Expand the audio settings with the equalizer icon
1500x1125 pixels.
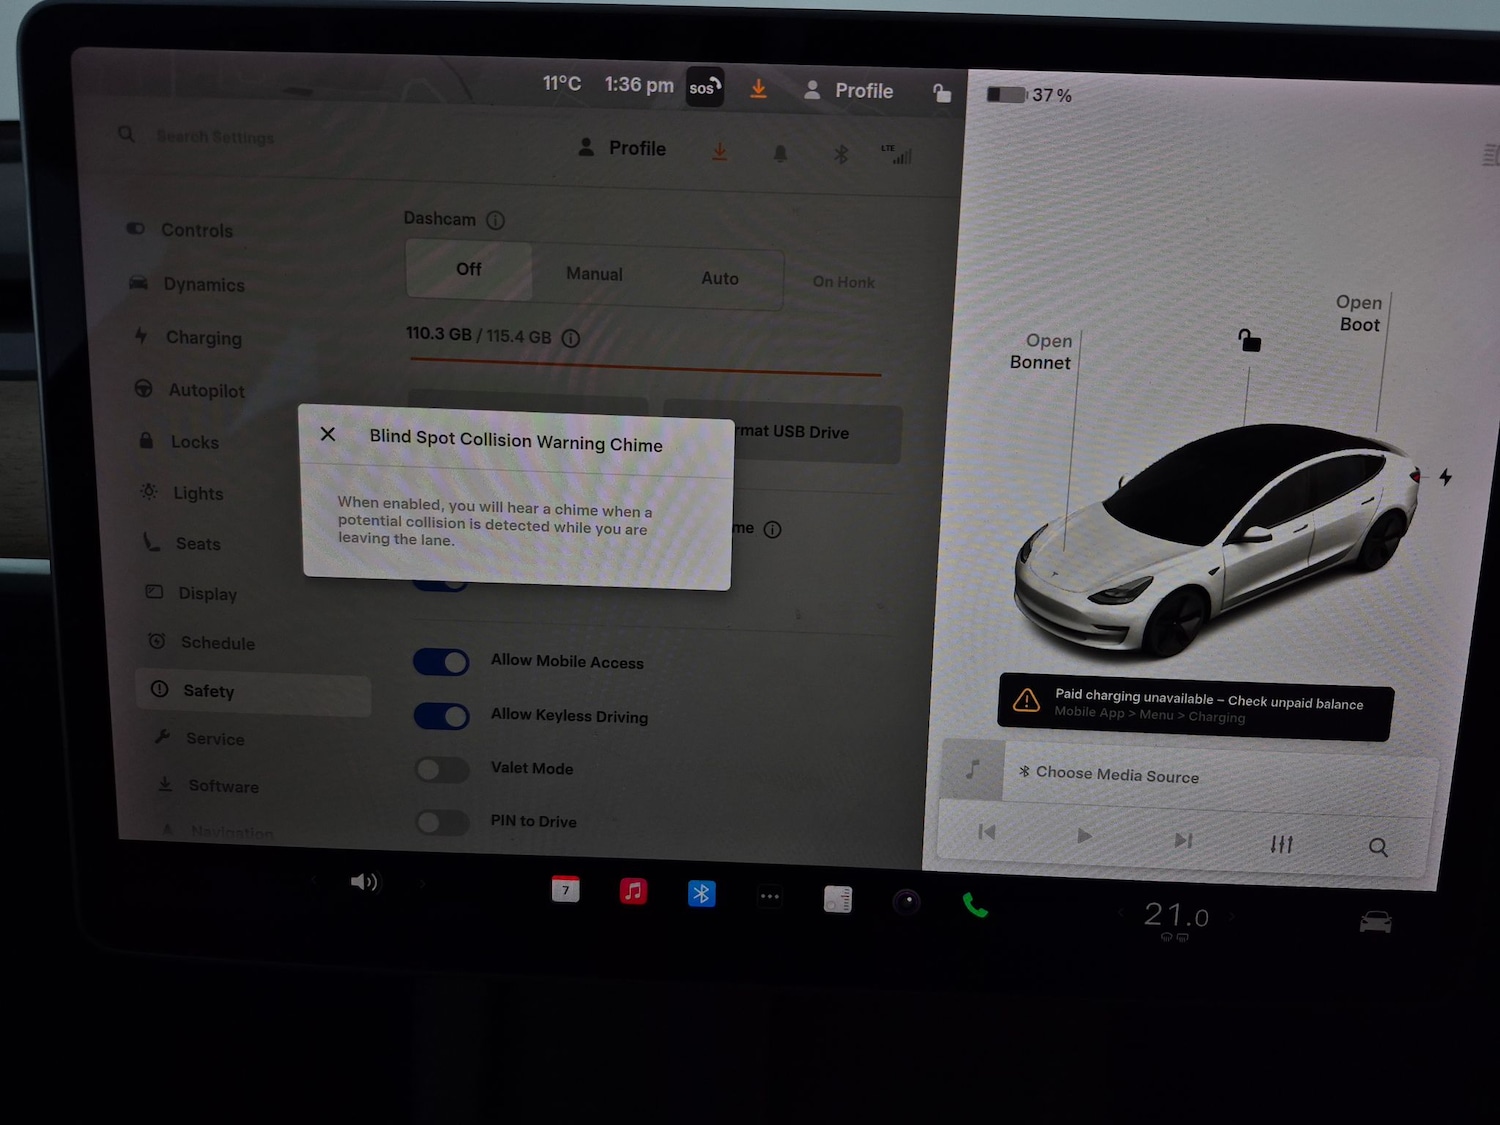coord(1281,844)
